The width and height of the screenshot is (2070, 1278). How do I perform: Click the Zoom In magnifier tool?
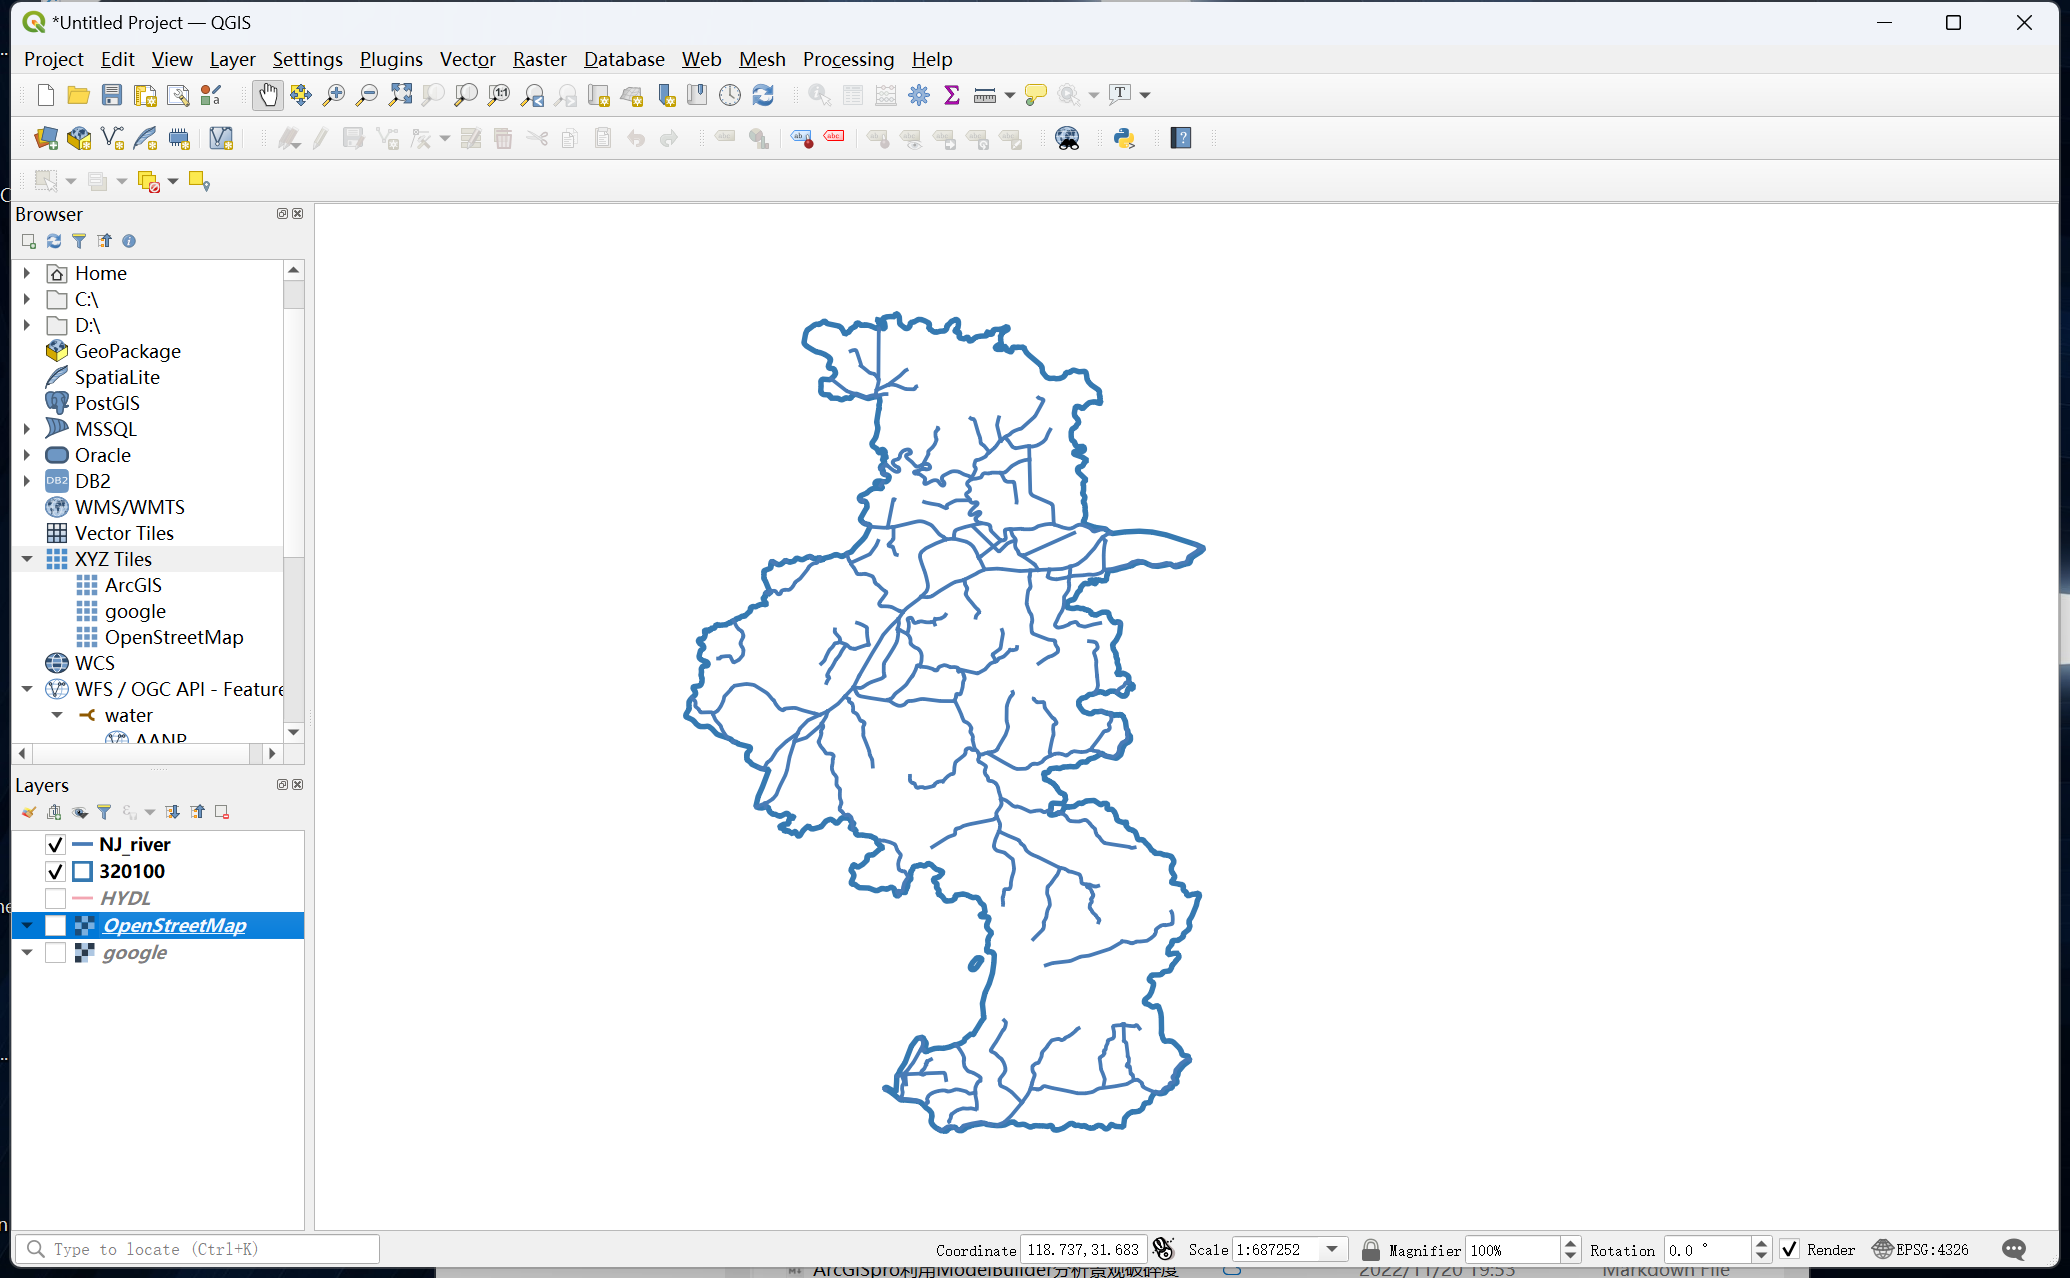334,95
